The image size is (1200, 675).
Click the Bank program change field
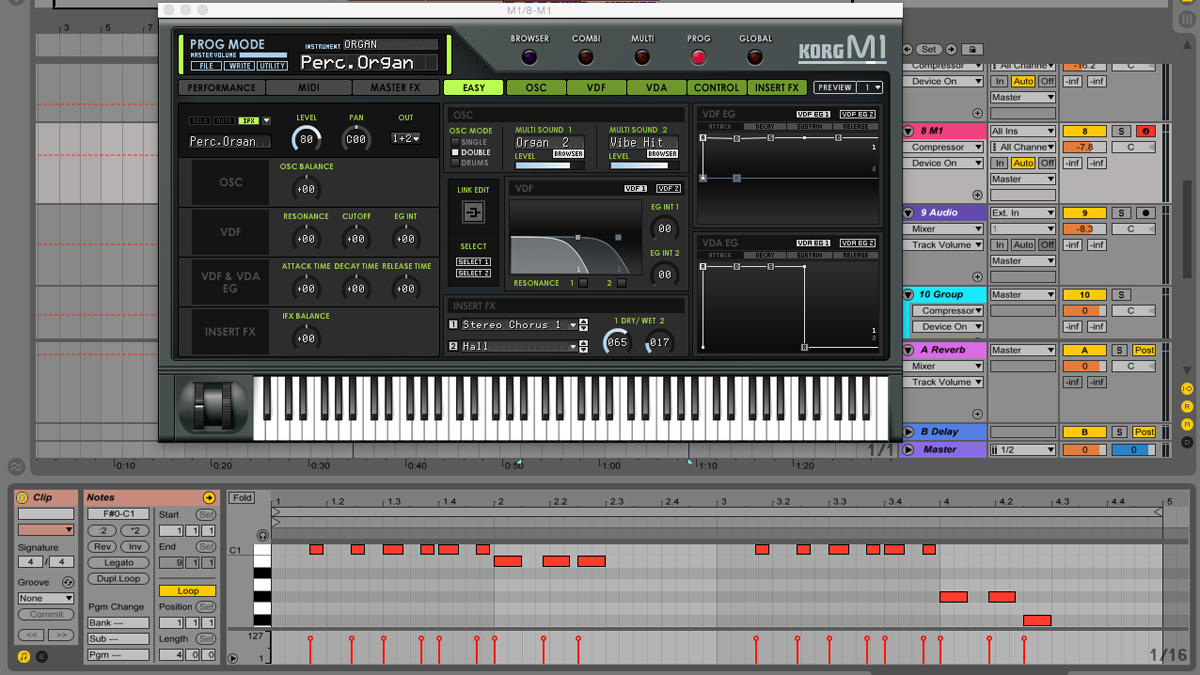tap(118, 623)
